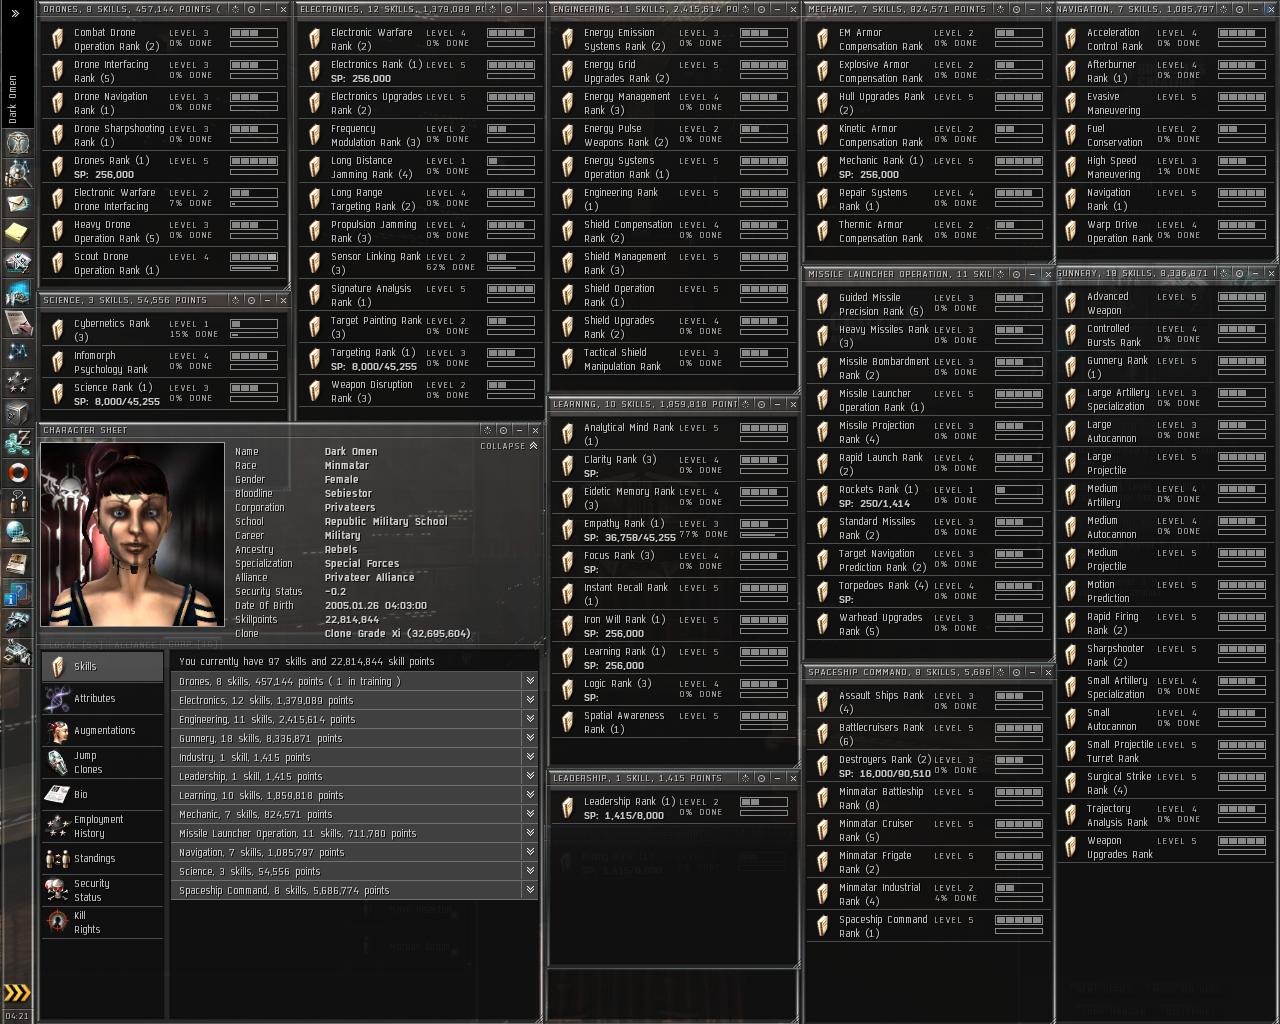Screen dimensions: 1280x1024
Task: Click the Sensor Linking 62% progress bar
Action: [510, 268]
